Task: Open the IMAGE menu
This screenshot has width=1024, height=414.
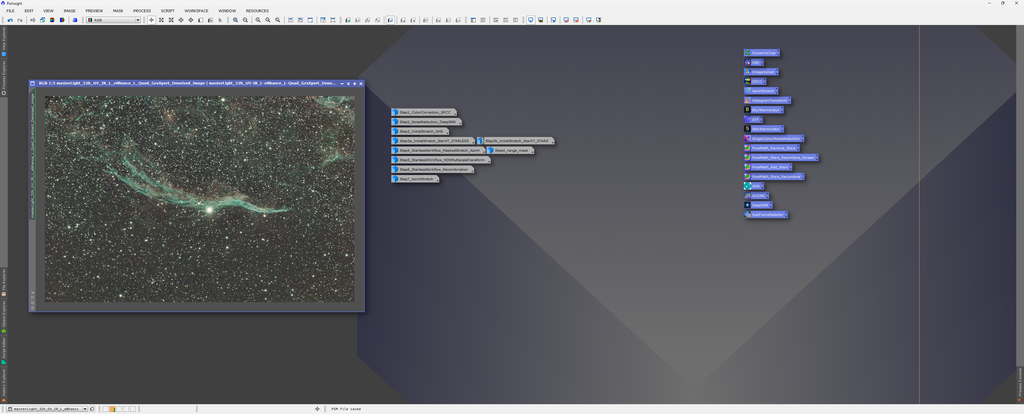Action: tap(70, 11)
